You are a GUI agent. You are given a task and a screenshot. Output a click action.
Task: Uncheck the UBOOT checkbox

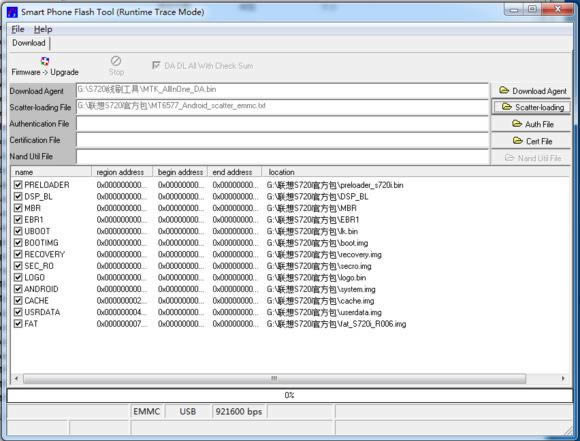tap(18, 231)
